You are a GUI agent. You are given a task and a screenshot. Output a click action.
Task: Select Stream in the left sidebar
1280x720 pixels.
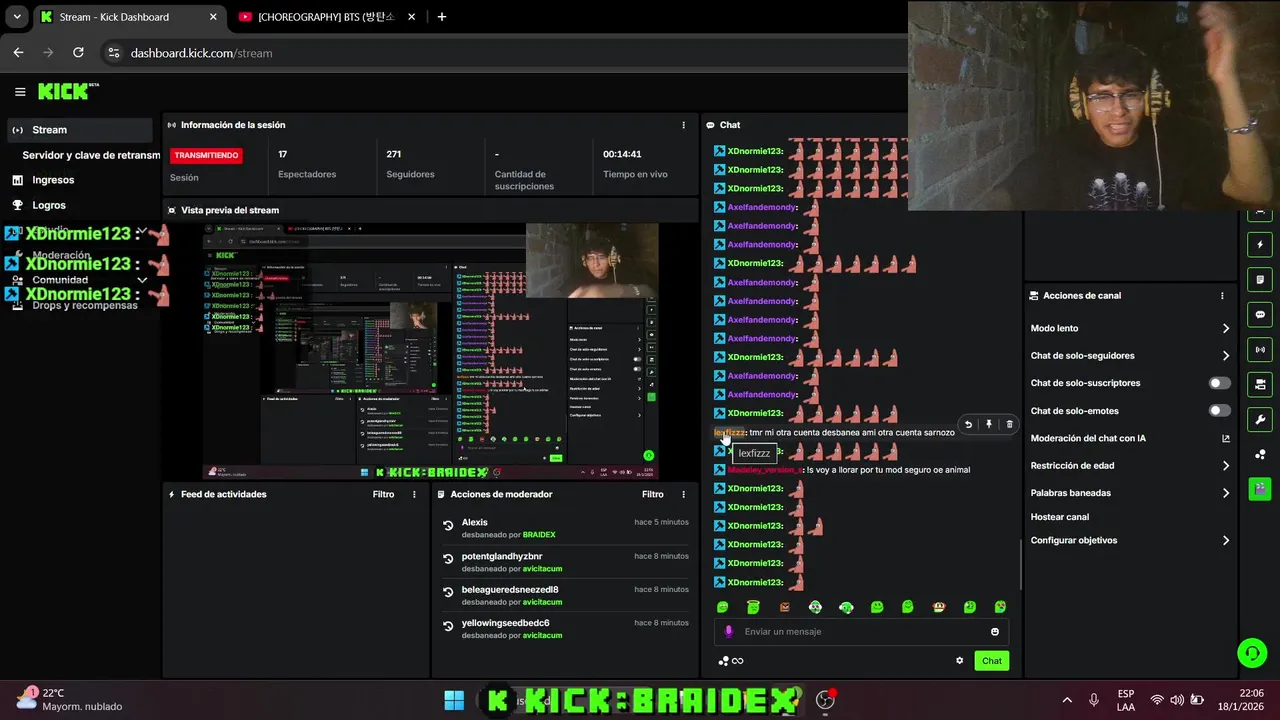tap(80, 130)
